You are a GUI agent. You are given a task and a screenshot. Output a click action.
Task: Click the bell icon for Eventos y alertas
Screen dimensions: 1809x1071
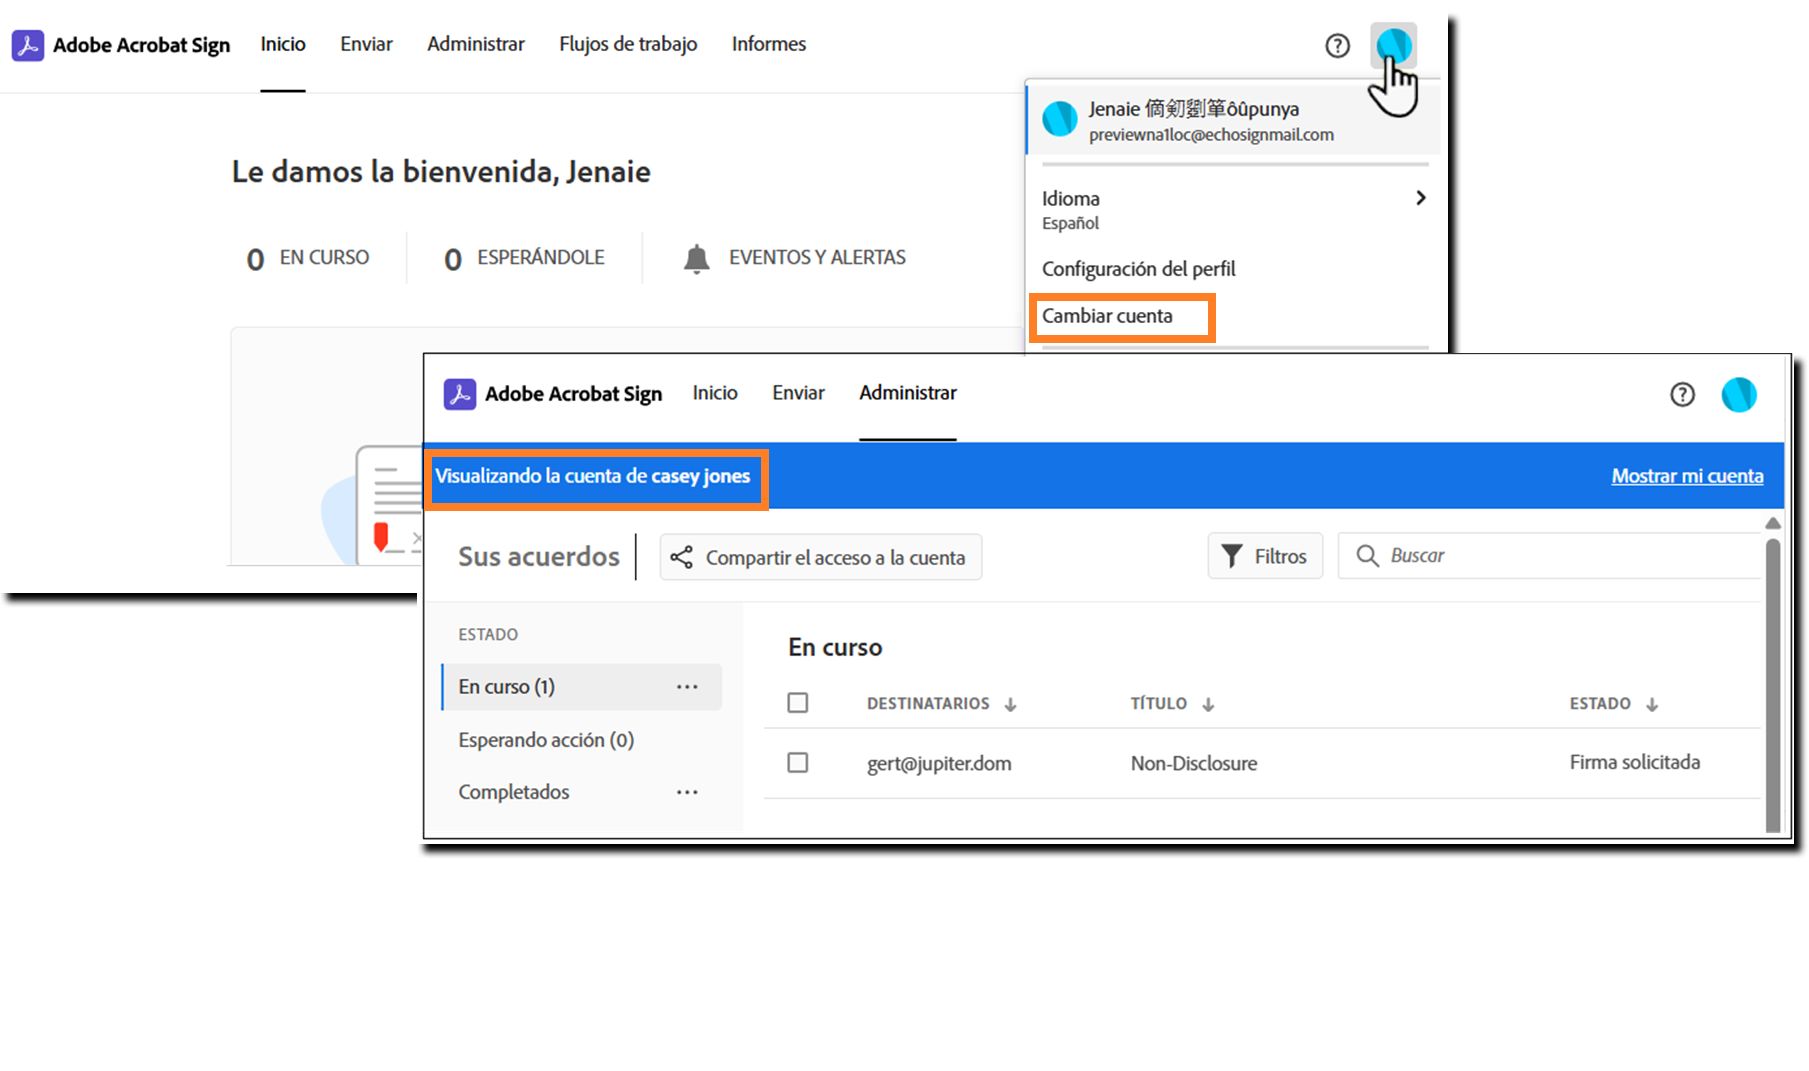(x=696, y=258)
